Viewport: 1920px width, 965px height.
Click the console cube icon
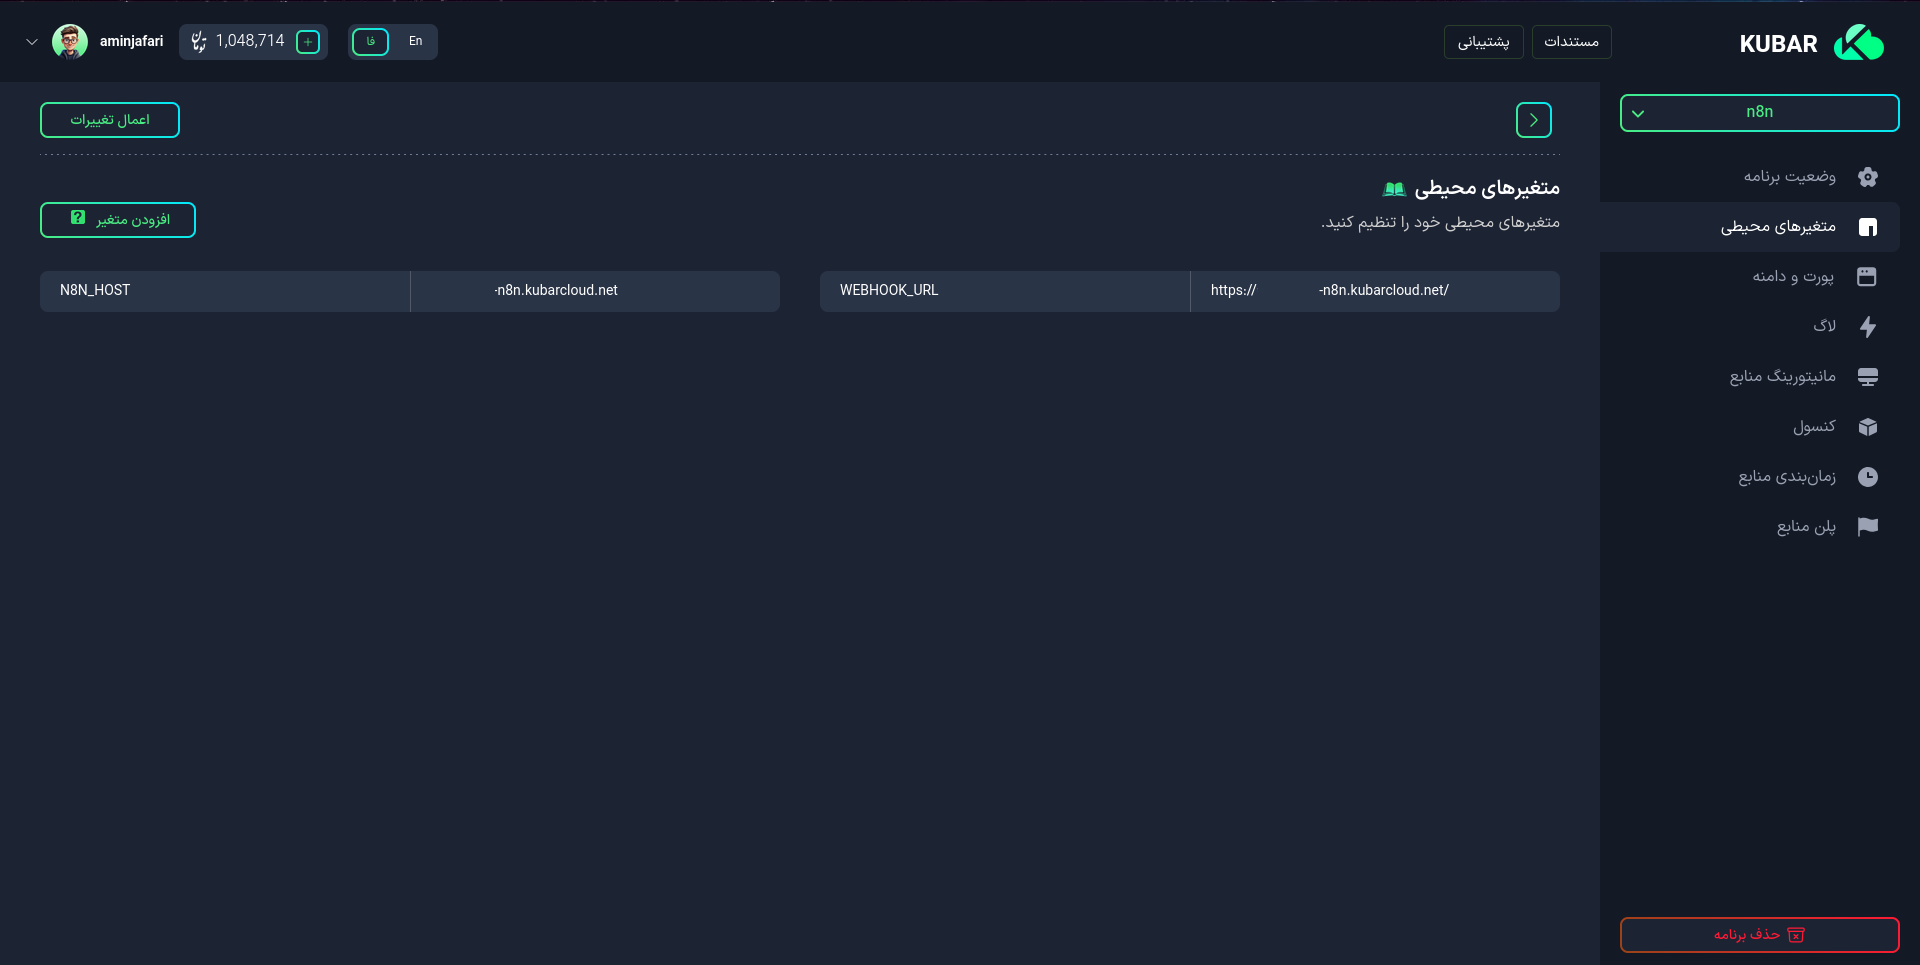click(1867, 427)
